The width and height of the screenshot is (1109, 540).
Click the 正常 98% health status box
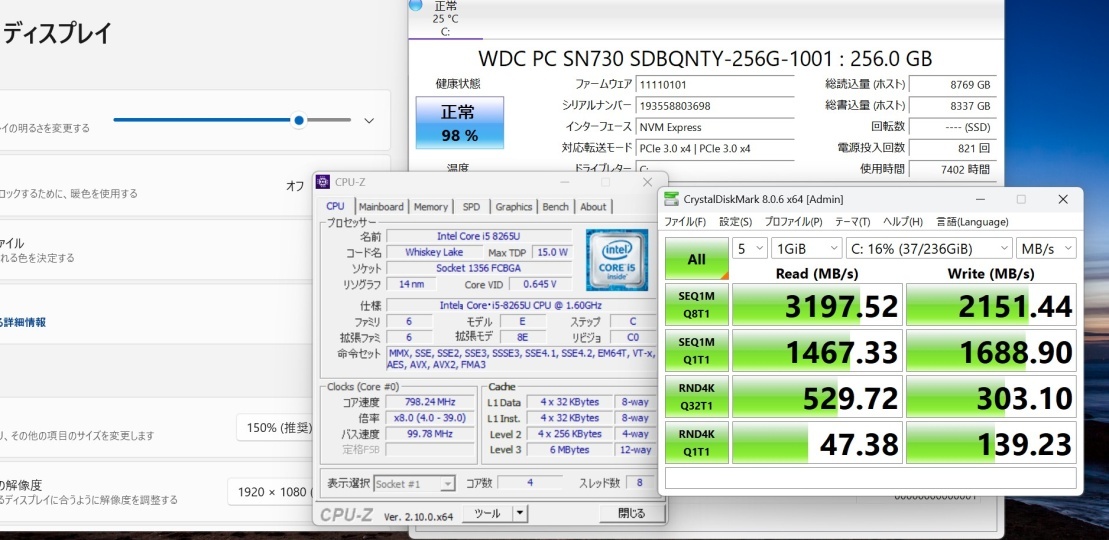point(460,122)
